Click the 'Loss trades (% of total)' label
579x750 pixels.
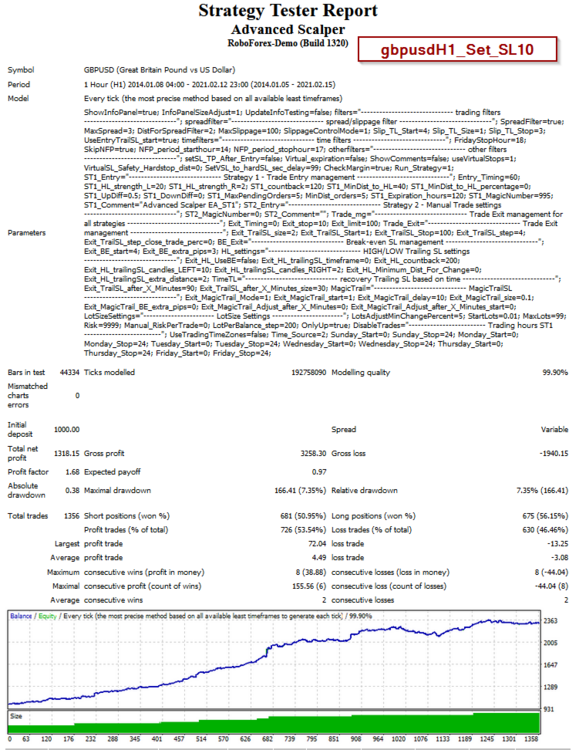pos(371,530)
